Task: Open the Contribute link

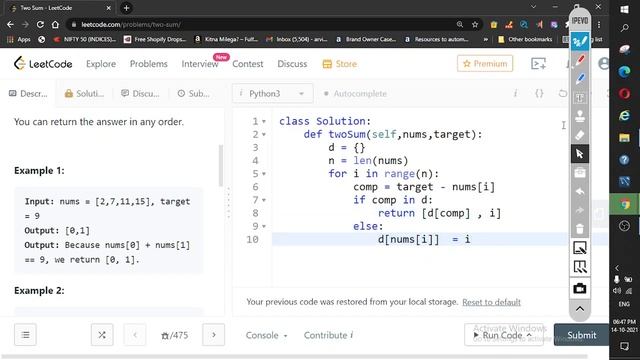Action: 328,335
